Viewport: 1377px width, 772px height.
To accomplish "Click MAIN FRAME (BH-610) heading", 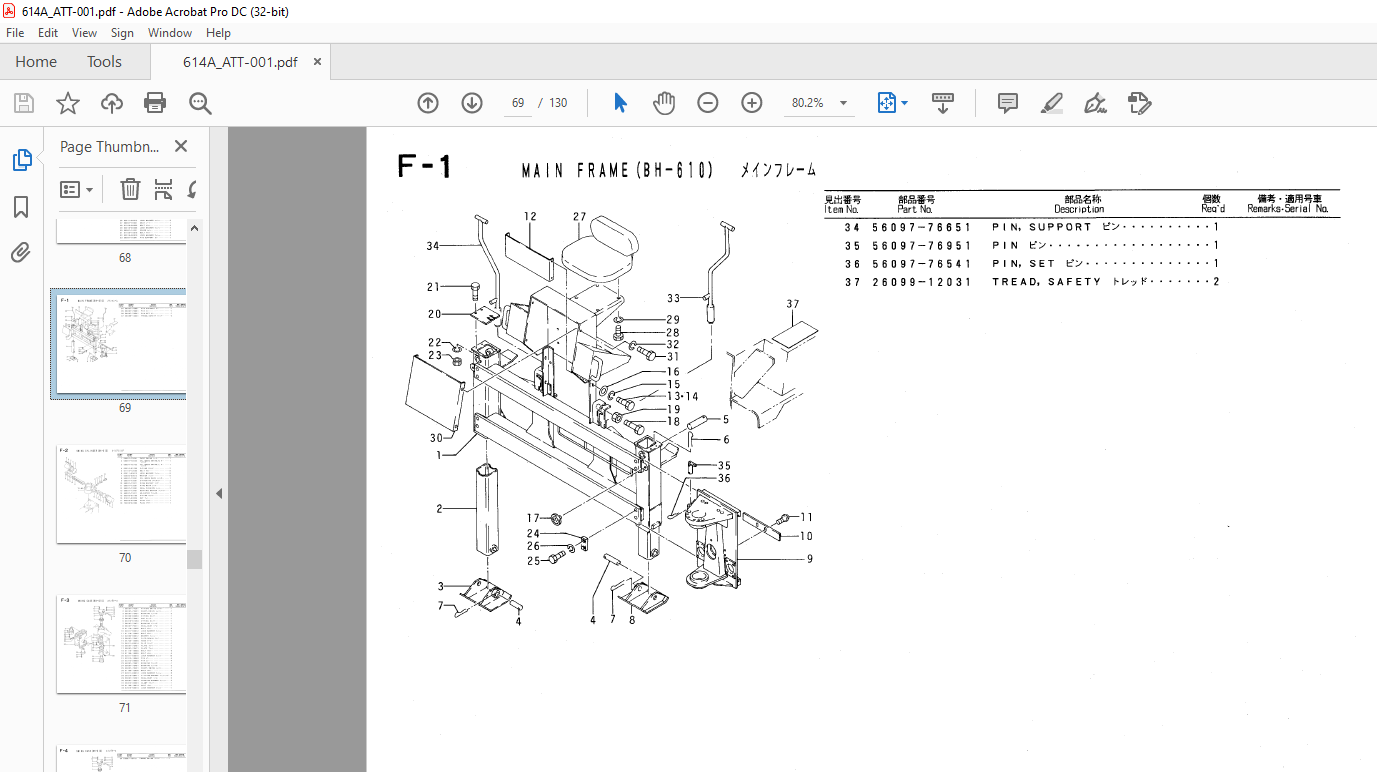I will (618, 171).
